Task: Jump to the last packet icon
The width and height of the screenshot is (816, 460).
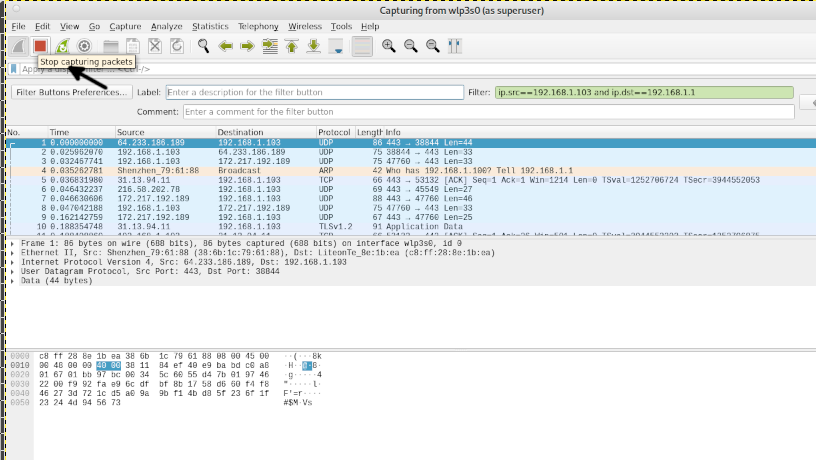Action: coord(313,46)
